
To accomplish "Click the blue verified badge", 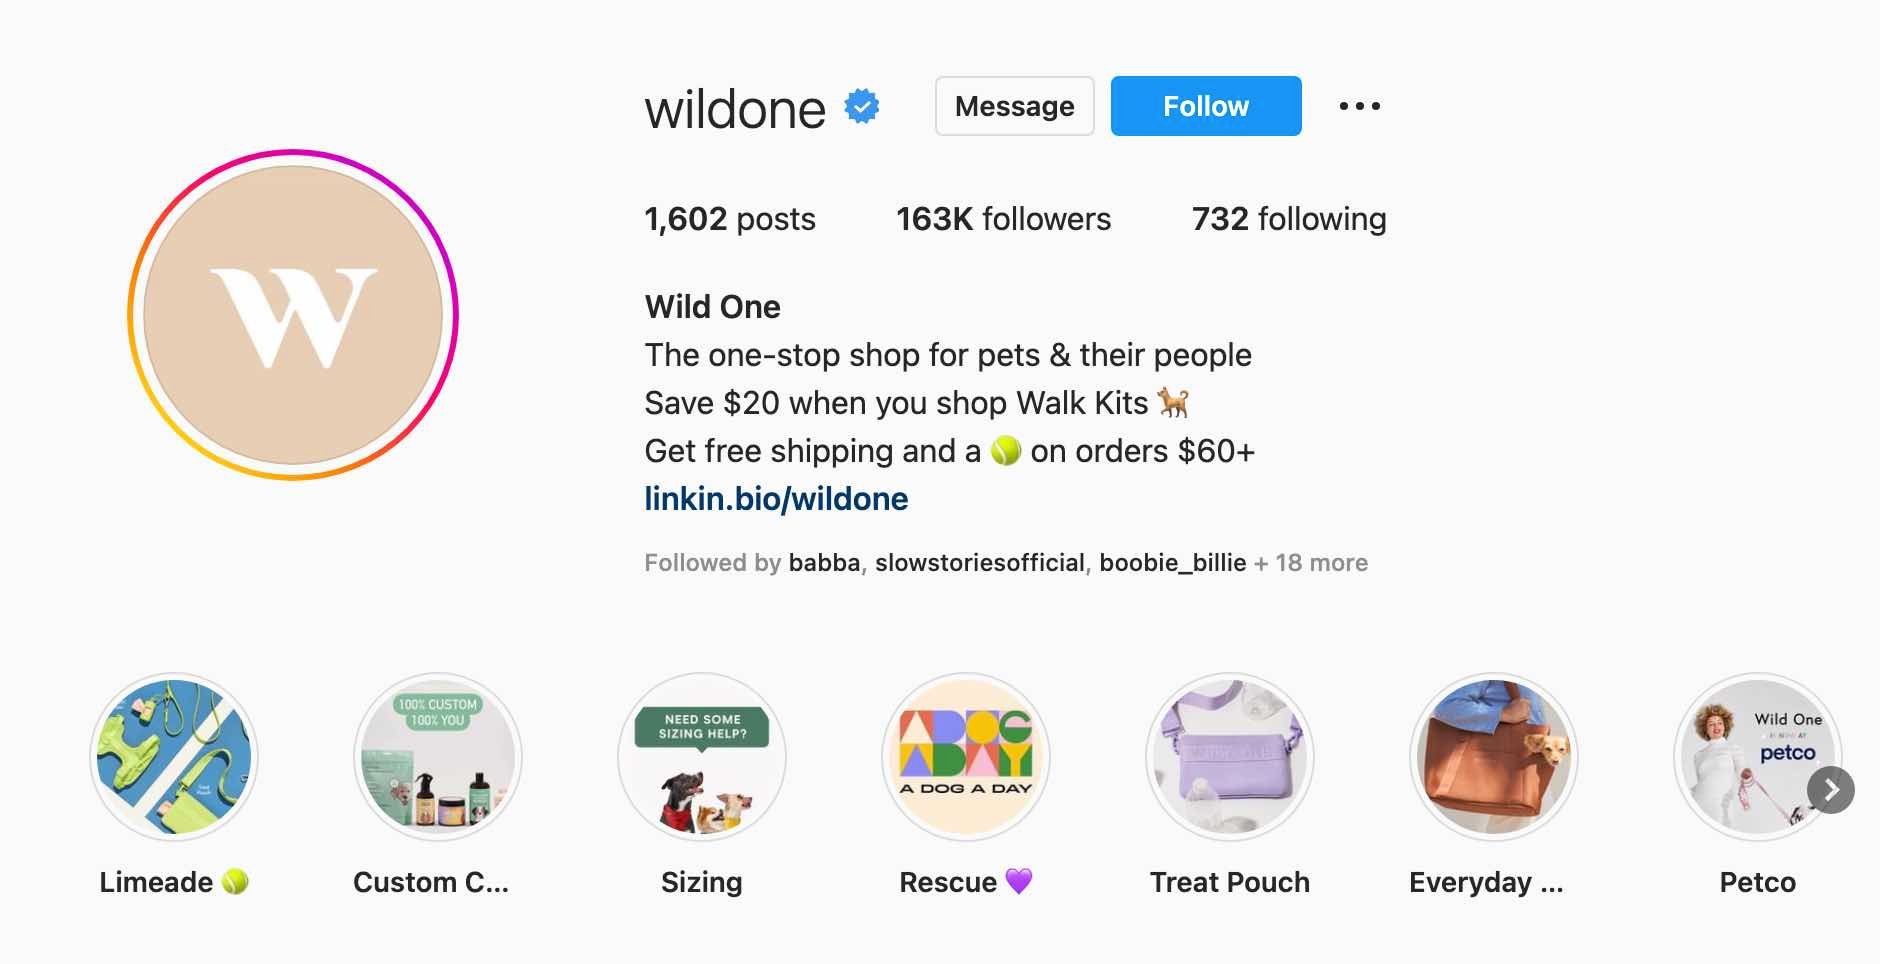I will [862, 106].
